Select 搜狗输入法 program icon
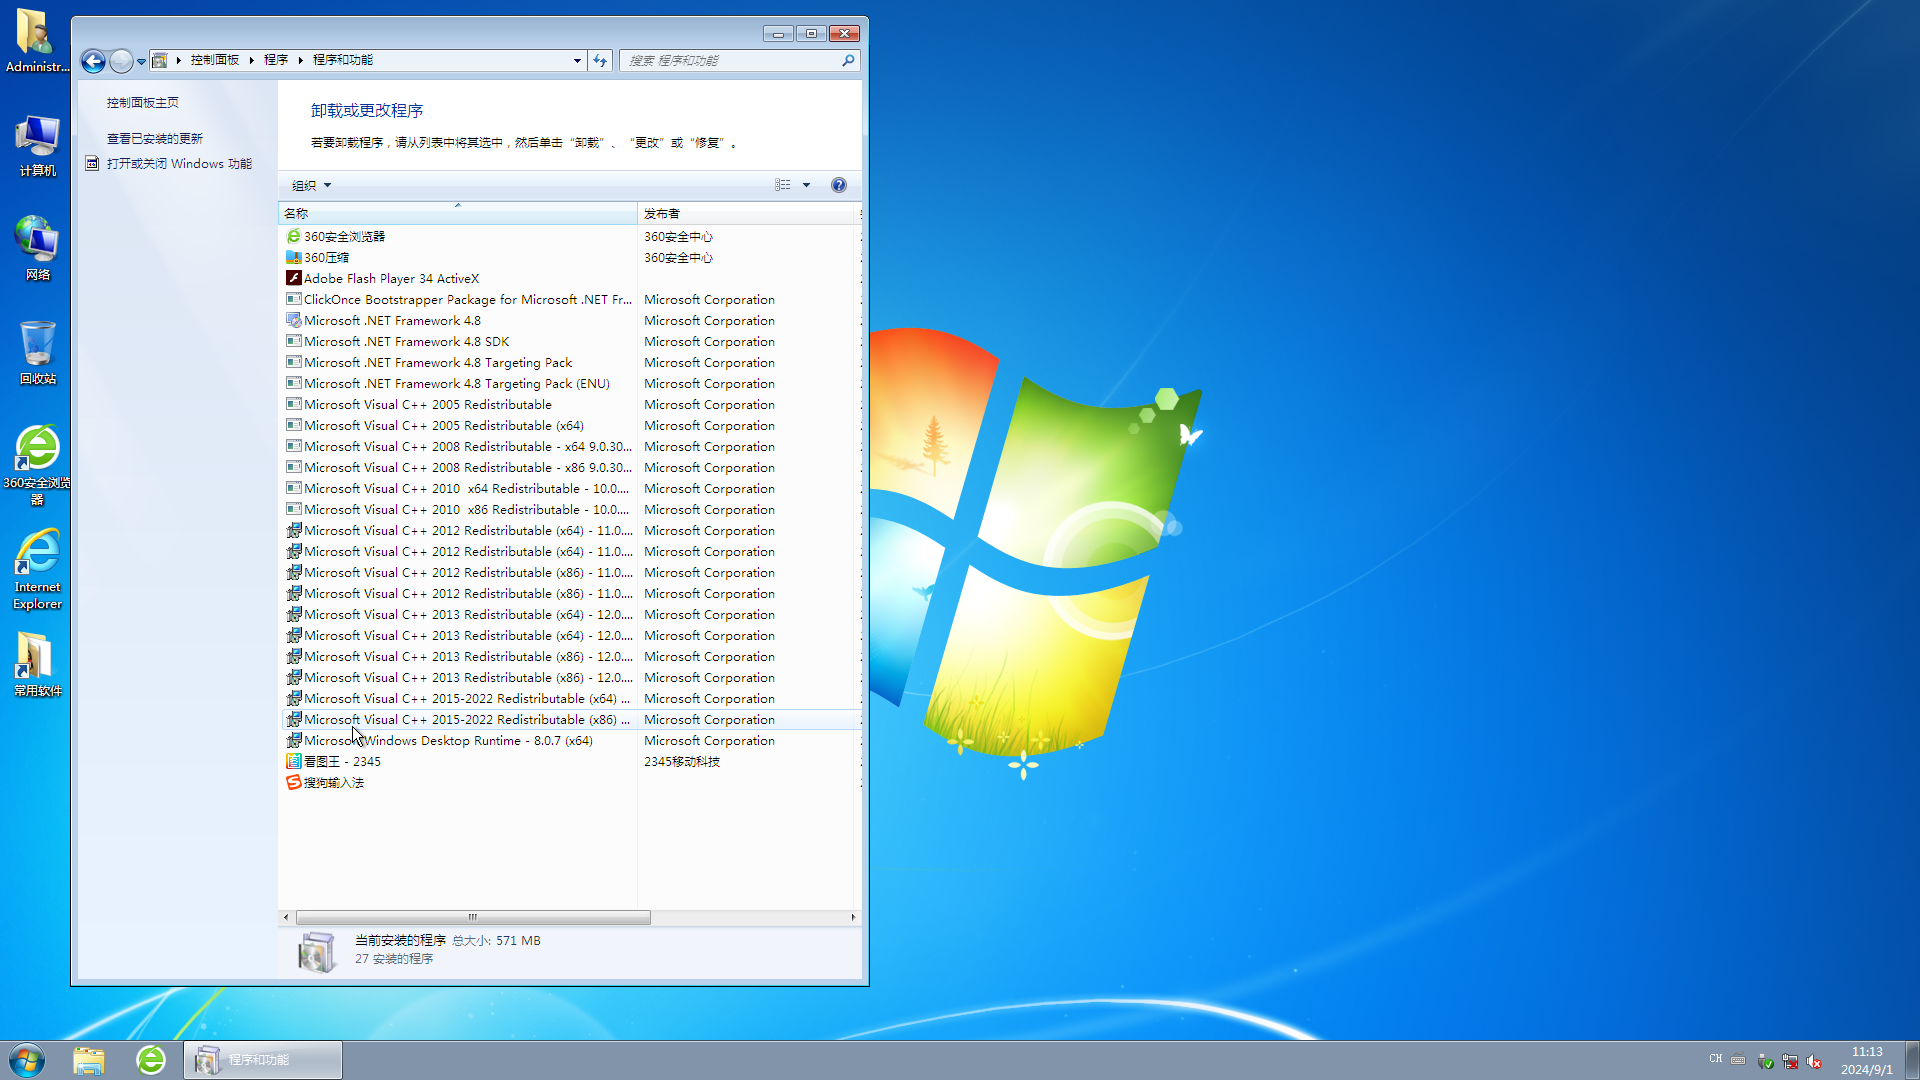The width and height of the screenshot is (1920, 1080). pos(293,782)
